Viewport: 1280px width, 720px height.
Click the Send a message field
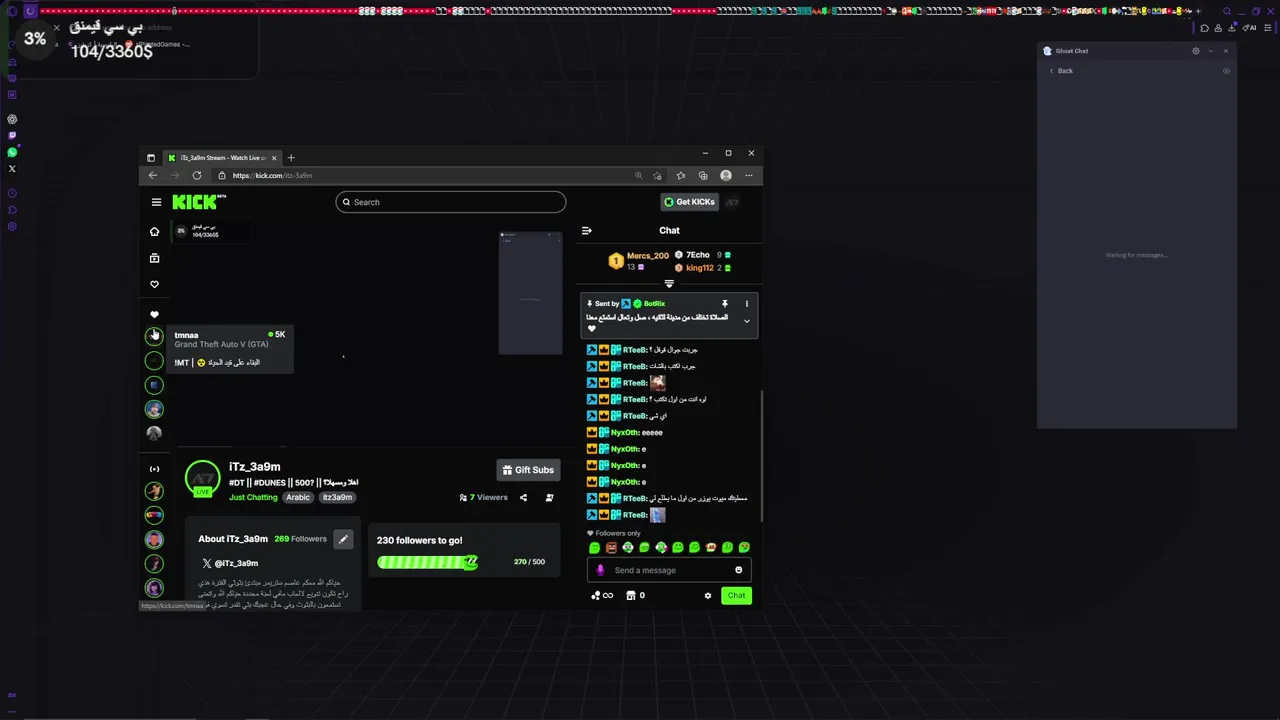[x=669, y=570]
